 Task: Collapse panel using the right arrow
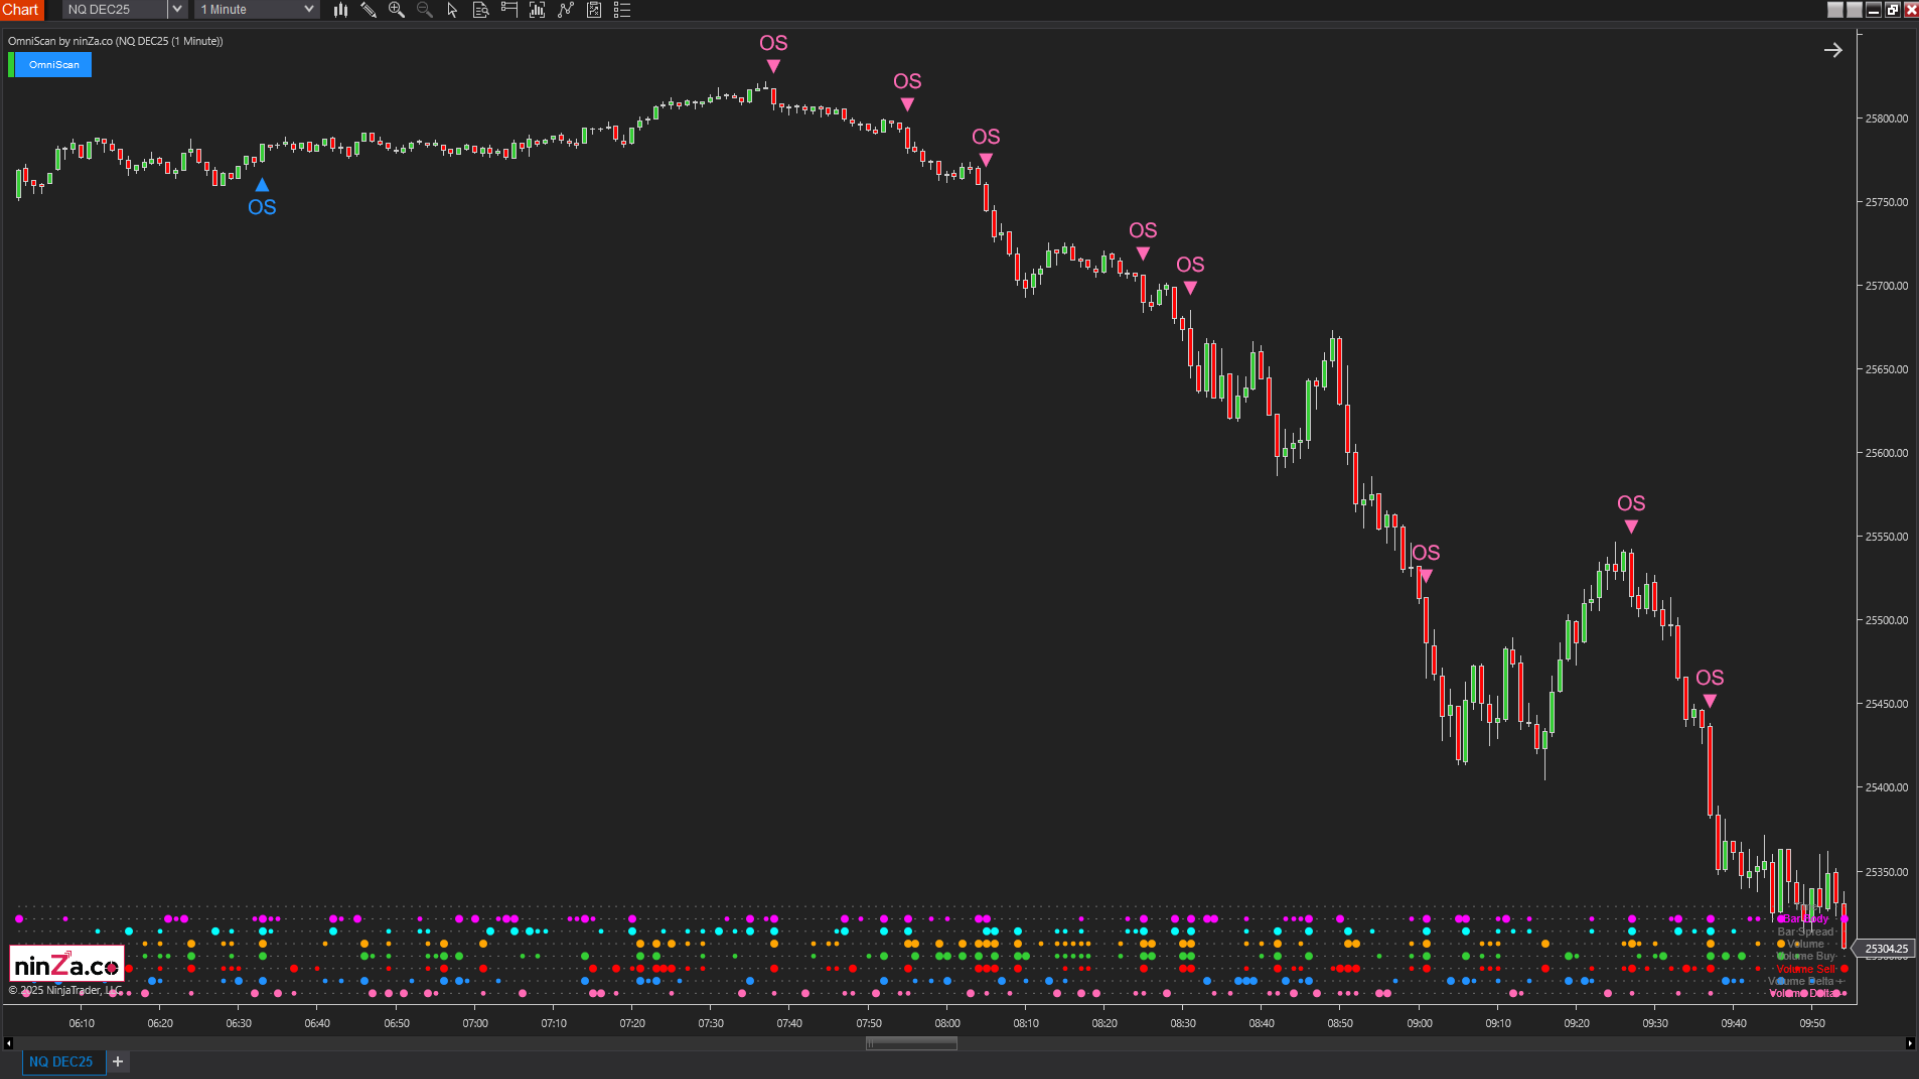point(1833,49)
